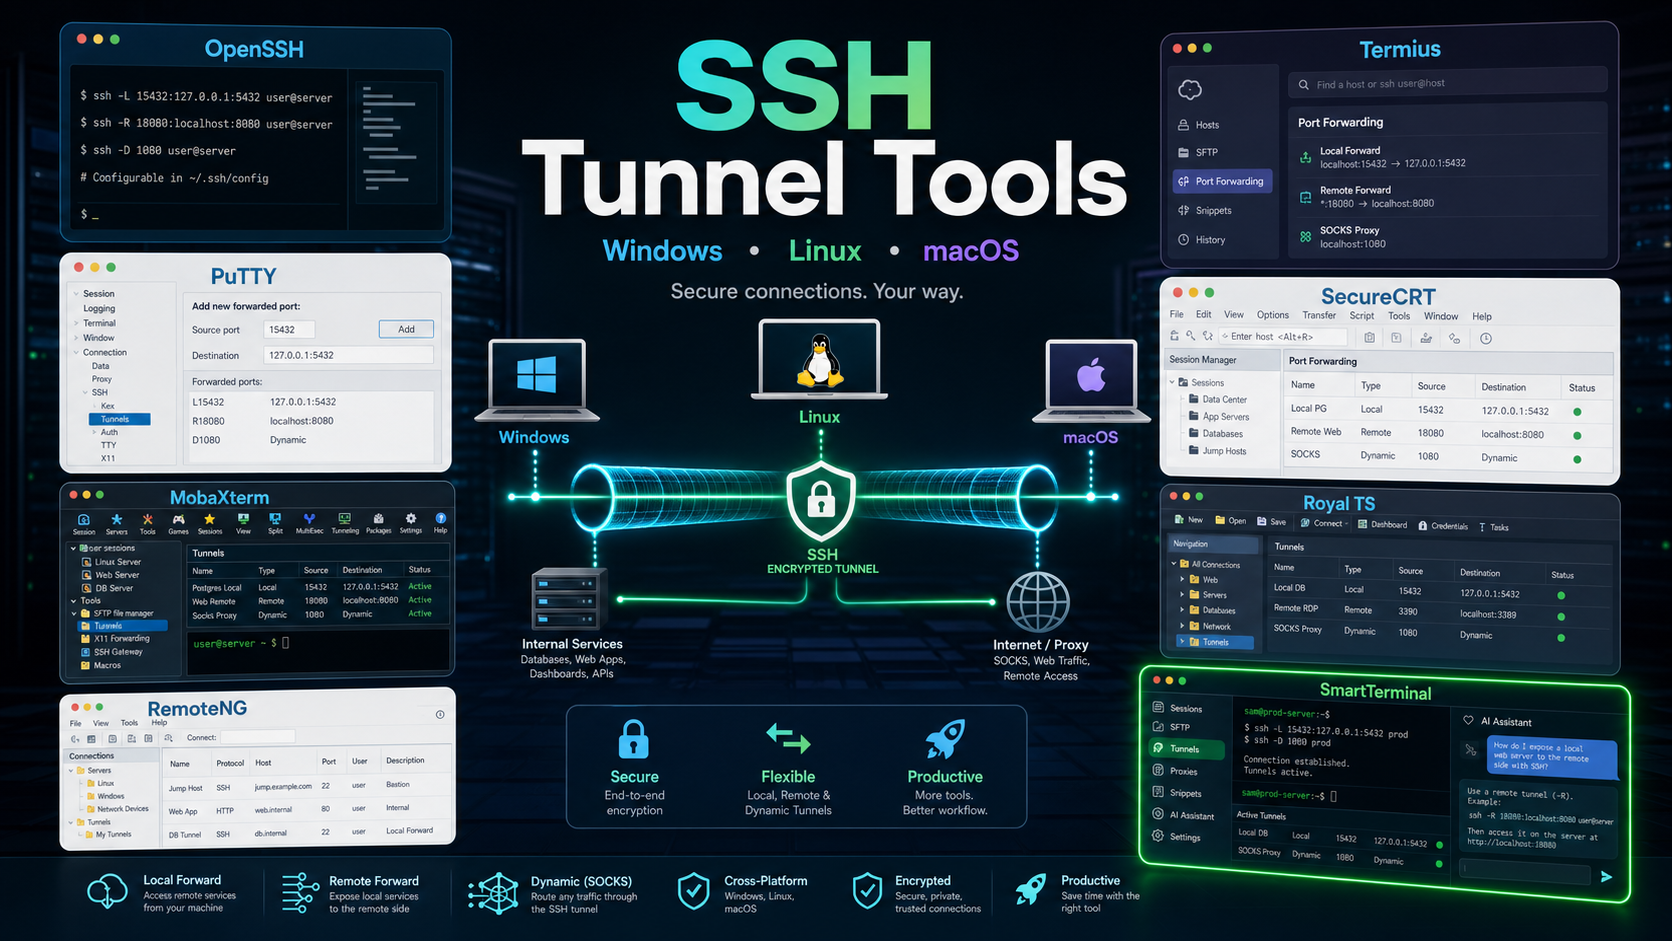The width and height of the screenshot is (1672, 941).
Task: Expand Royal TS Databases folder
Action: pos(1182,610)
